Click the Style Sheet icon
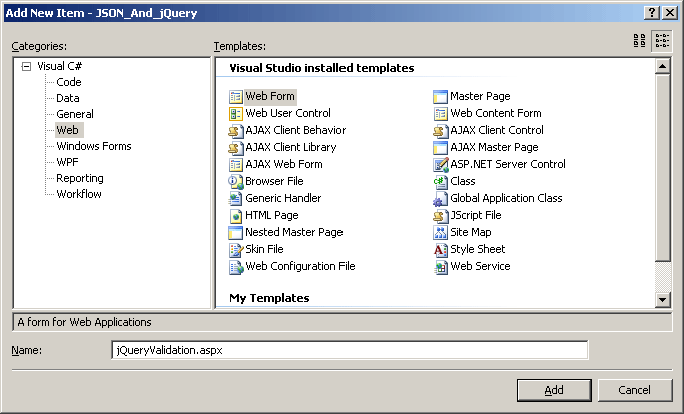Viewport: 684px width, 414px height. tap(441, 250)
